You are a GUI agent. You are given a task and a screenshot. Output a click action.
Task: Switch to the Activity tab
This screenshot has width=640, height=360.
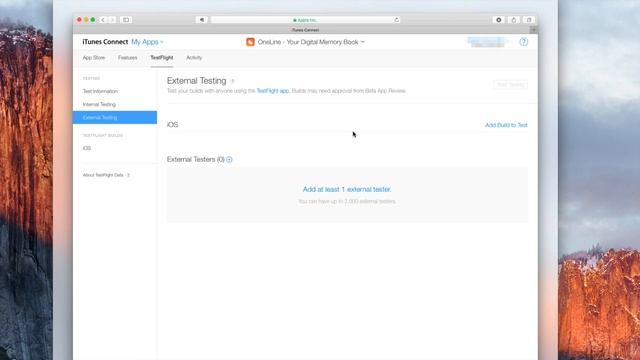194,58
